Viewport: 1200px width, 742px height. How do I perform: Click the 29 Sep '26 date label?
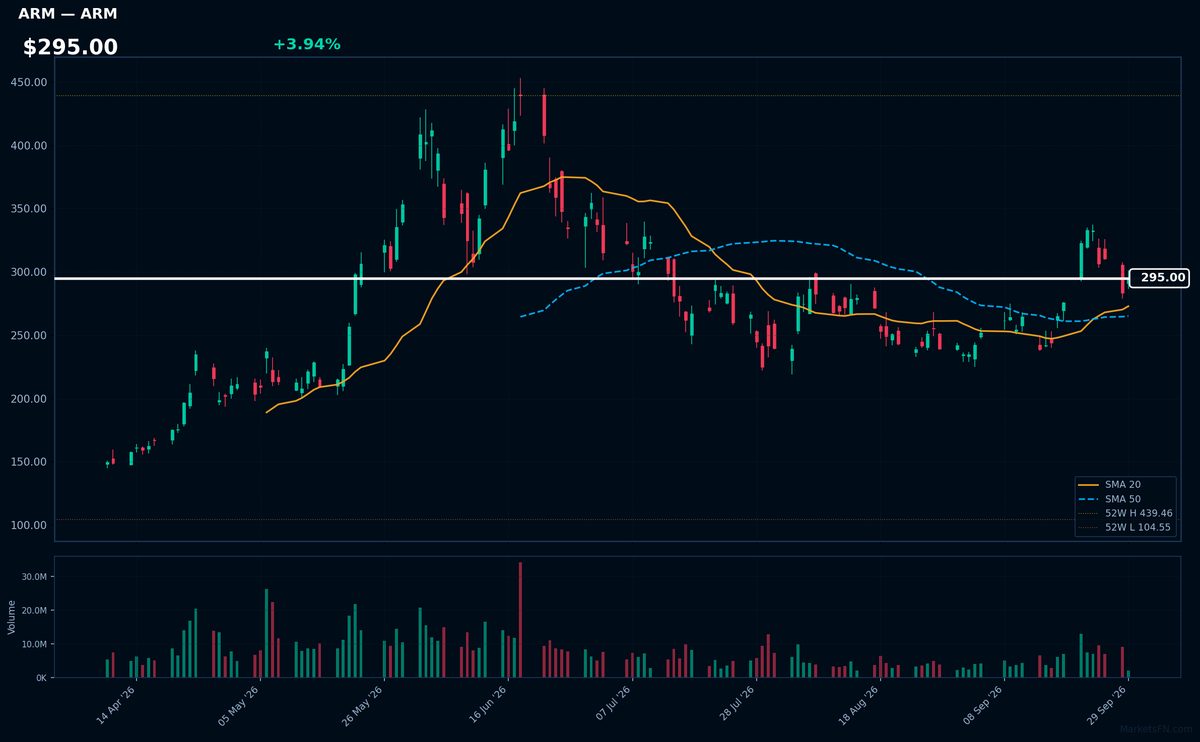click(1108, 706)
